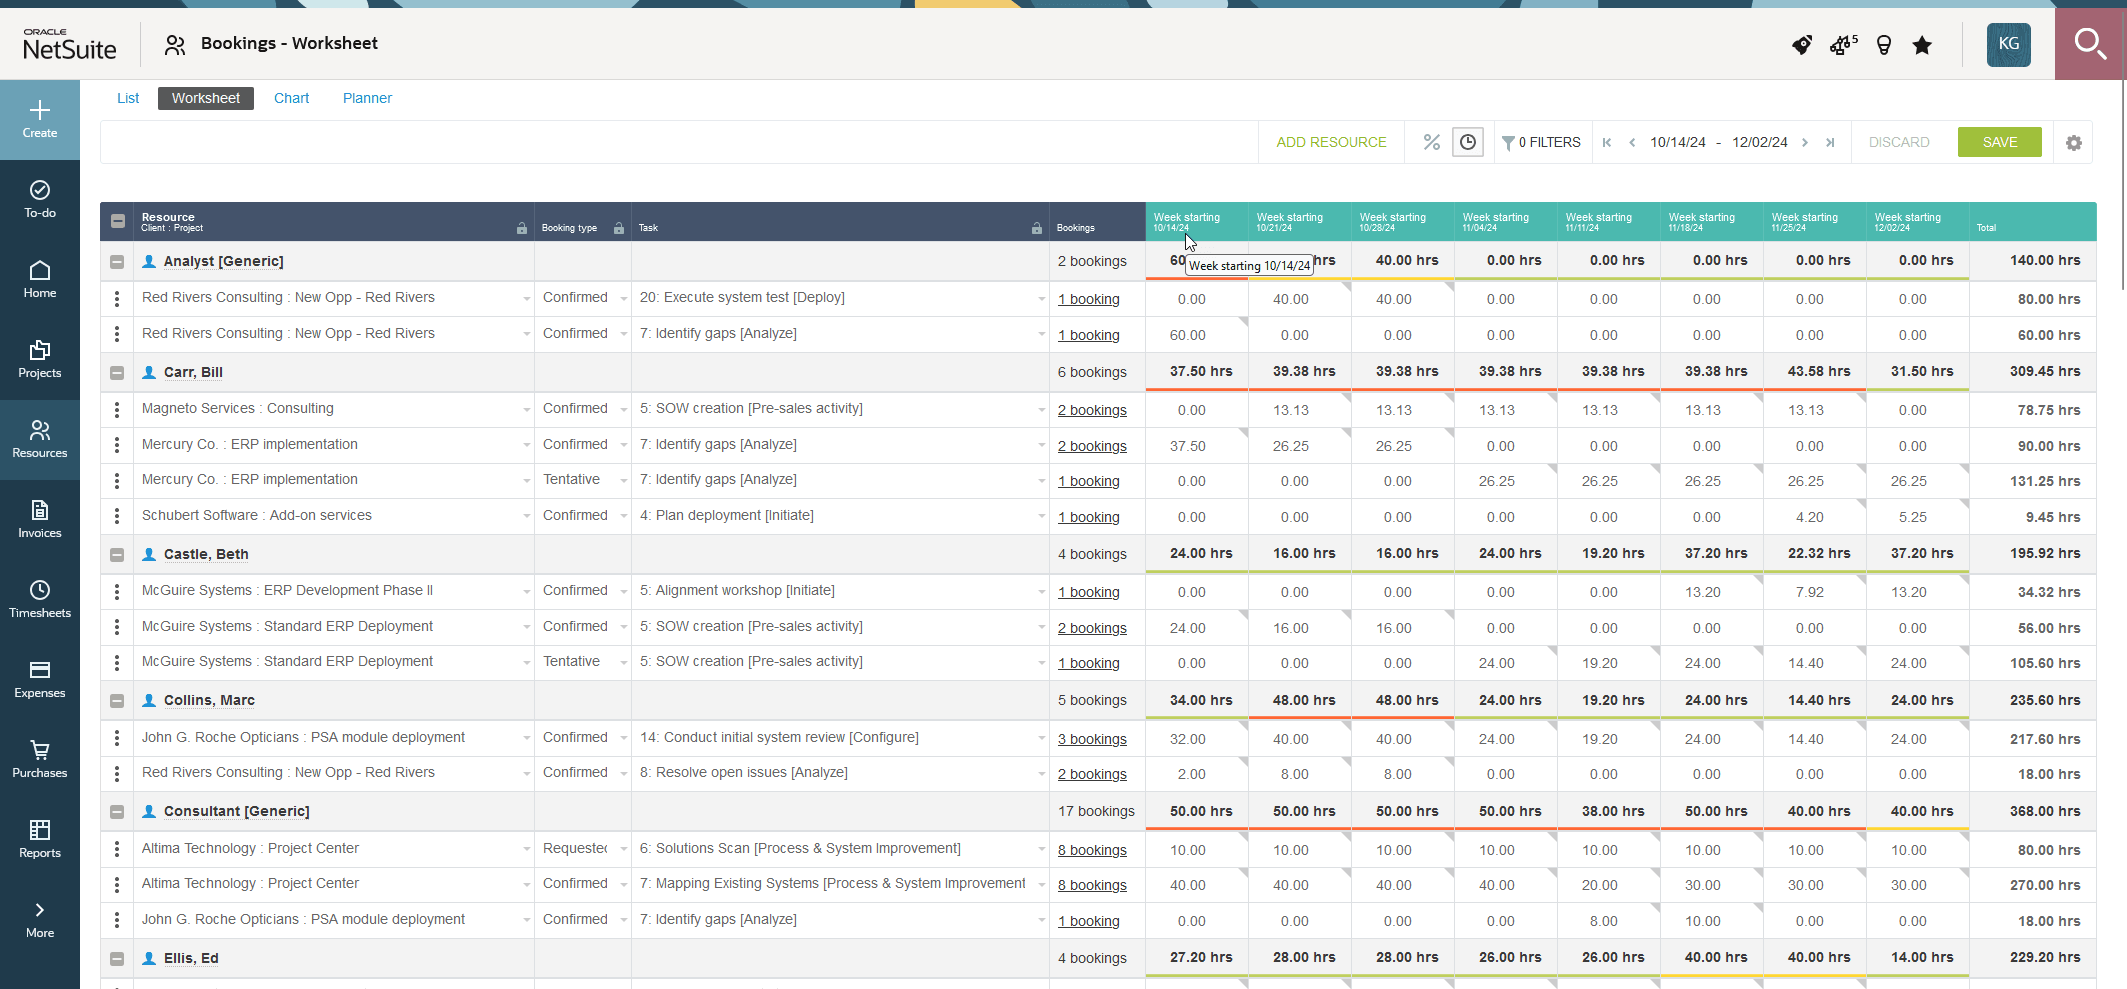This screenshot has width=2127, height=989.
Task: Open Purchases in sidebar
Action: coord(40,760)
